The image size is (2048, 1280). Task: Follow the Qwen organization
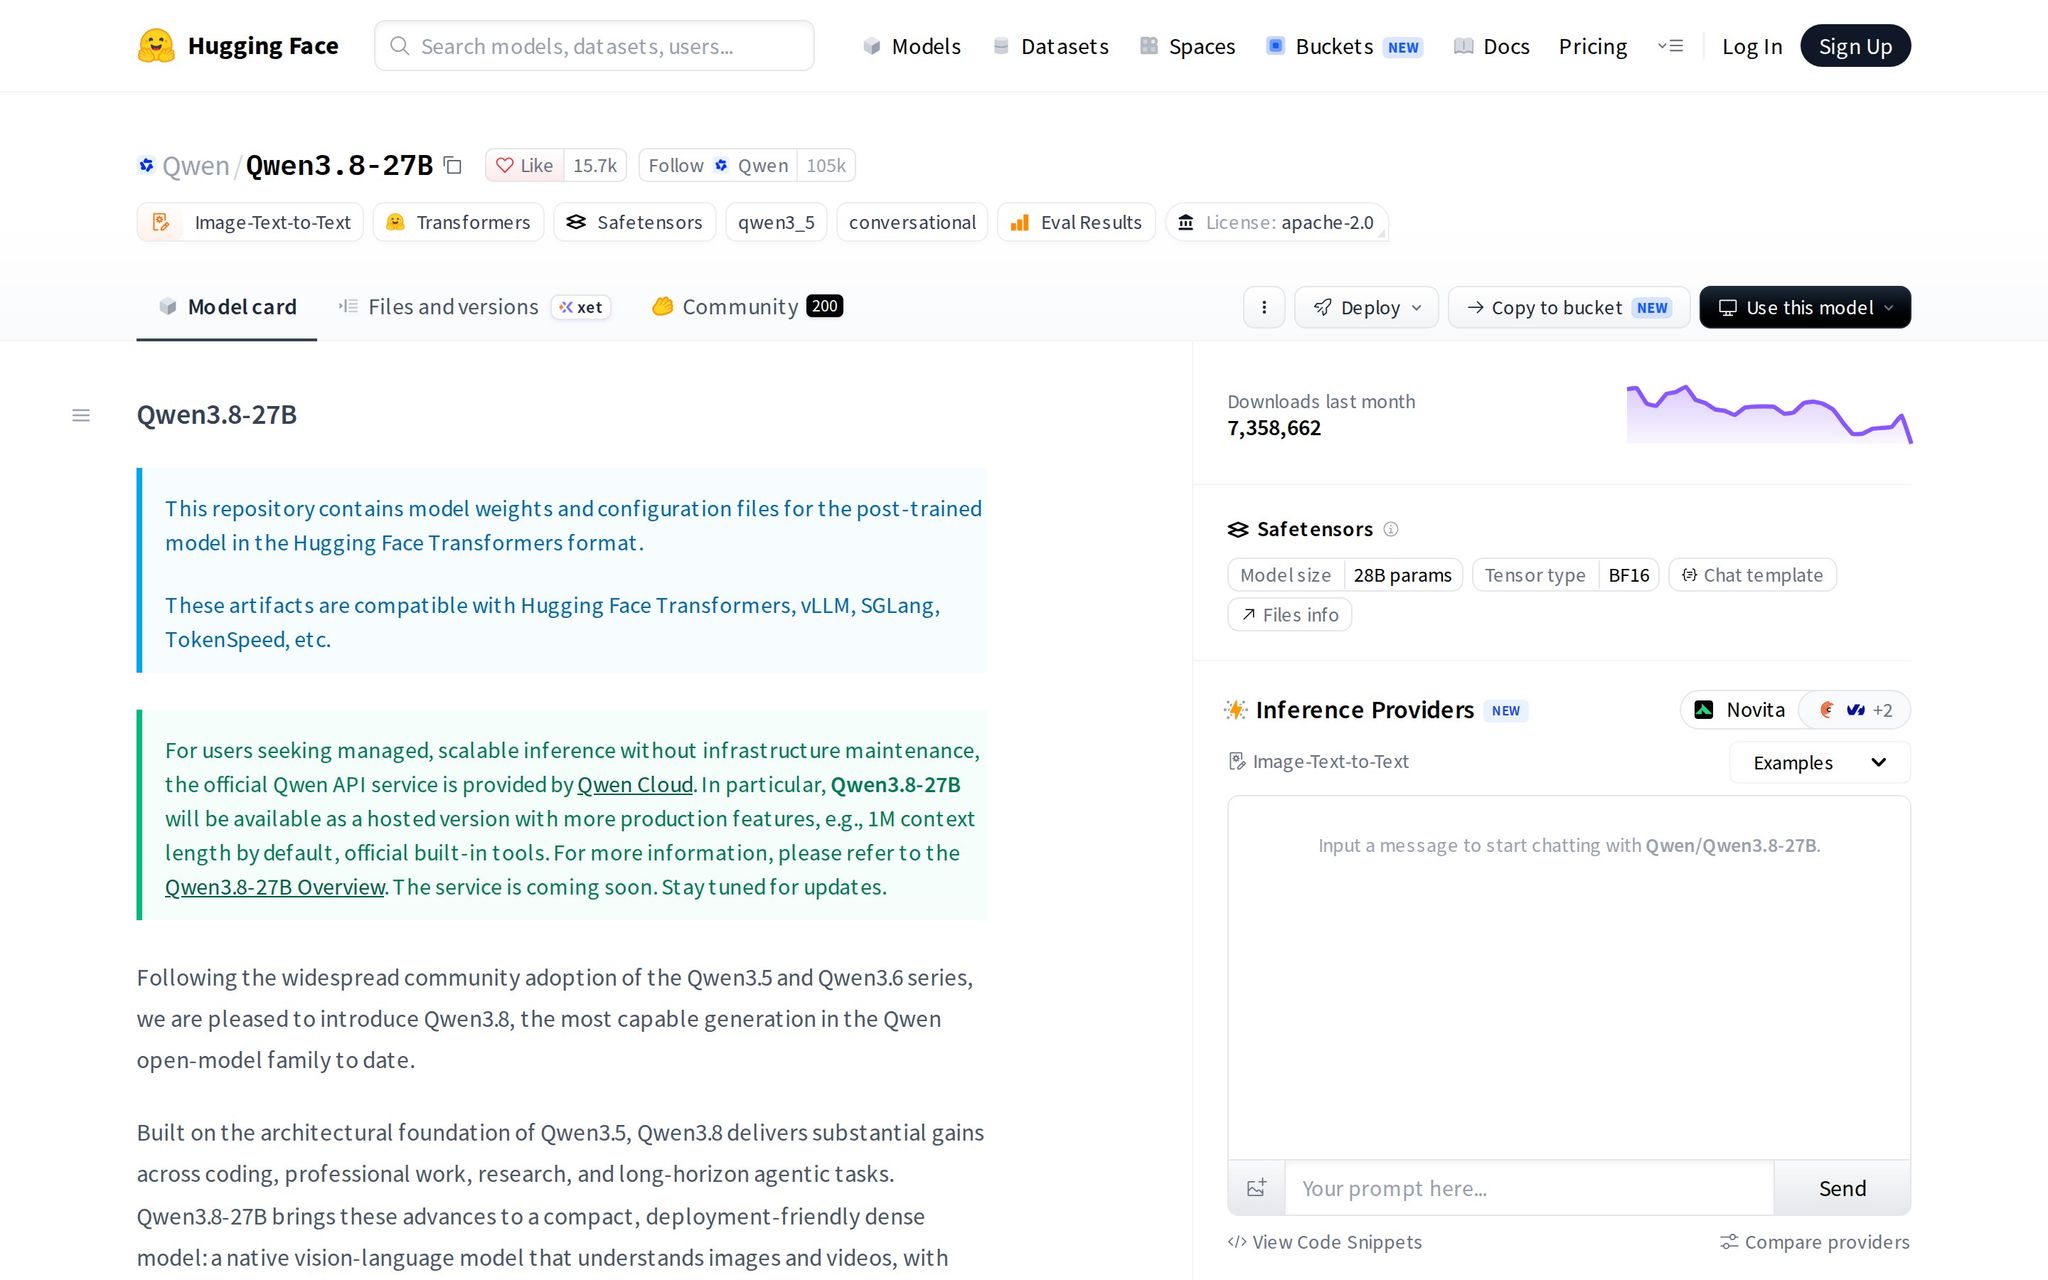(x=718, y=165)
